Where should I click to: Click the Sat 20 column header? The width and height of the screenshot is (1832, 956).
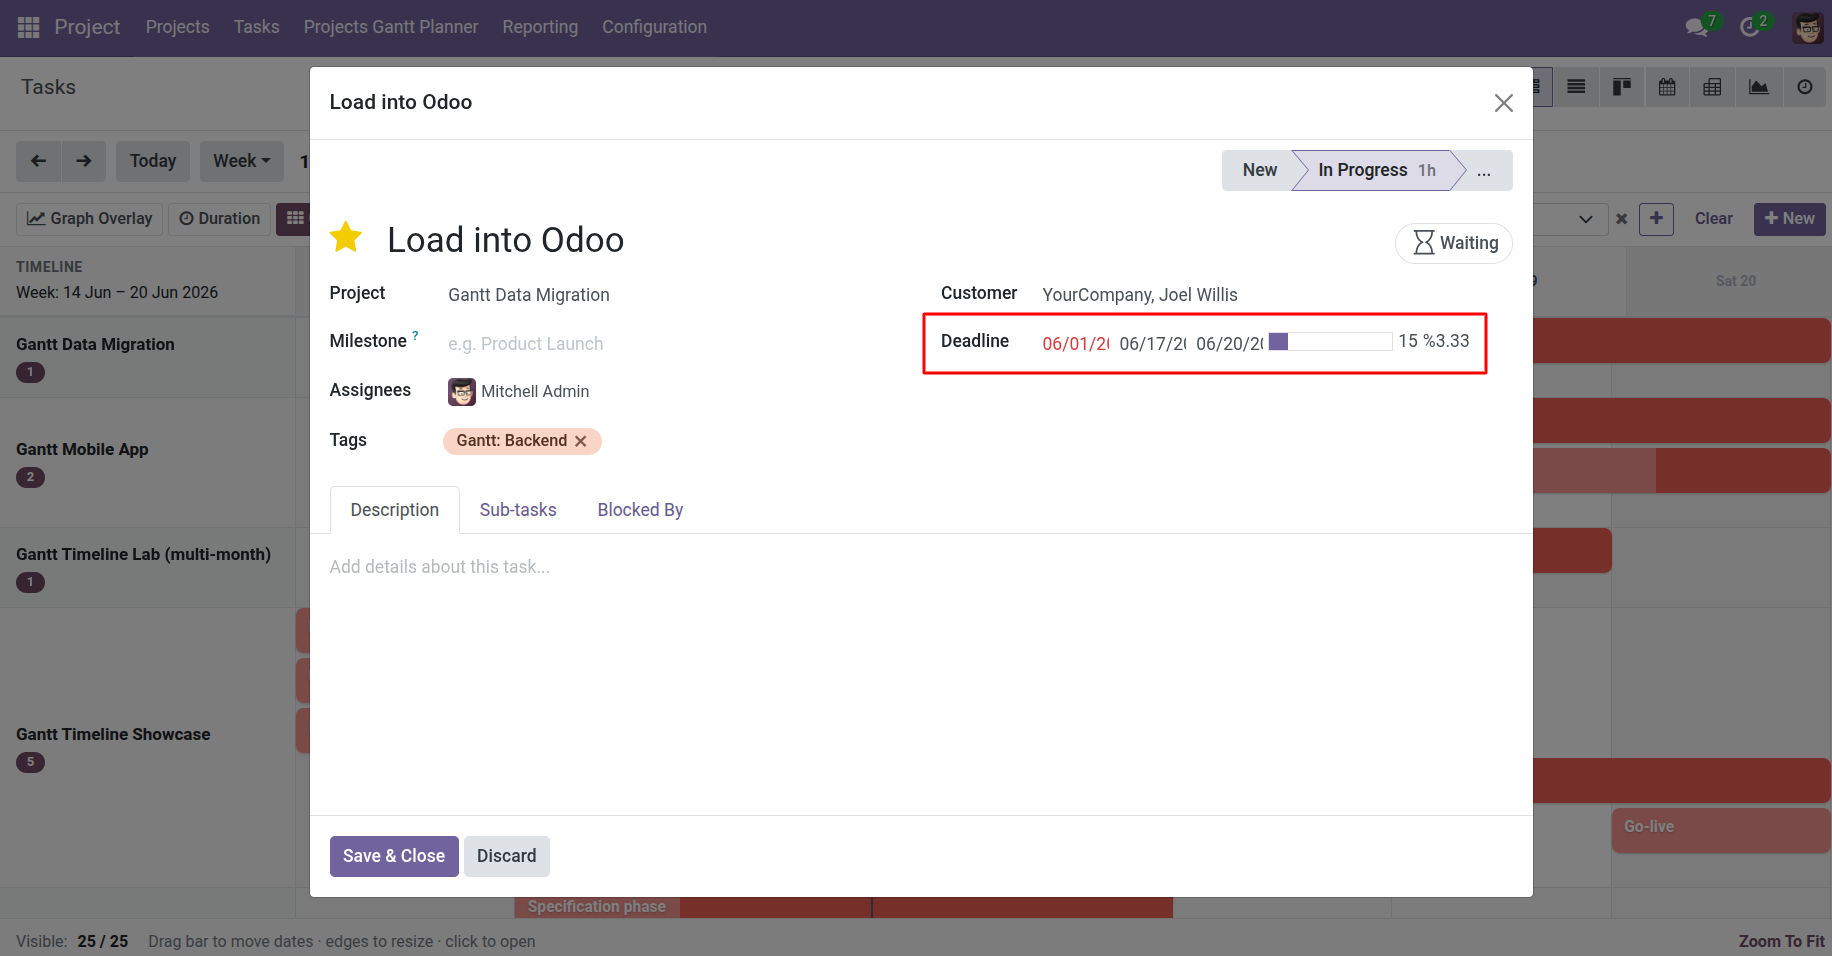pos(1735,281)
